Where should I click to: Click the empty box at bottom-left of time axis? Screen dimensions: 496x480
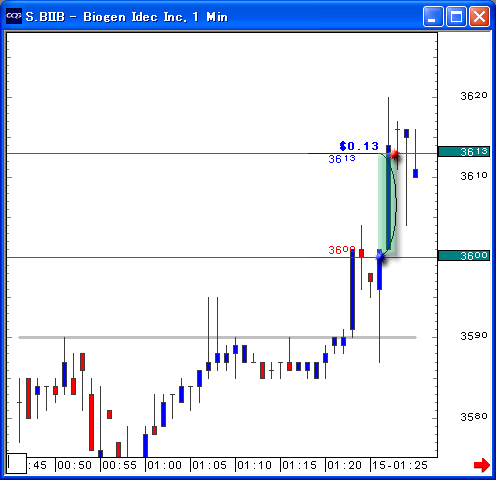tap(17, 463)
